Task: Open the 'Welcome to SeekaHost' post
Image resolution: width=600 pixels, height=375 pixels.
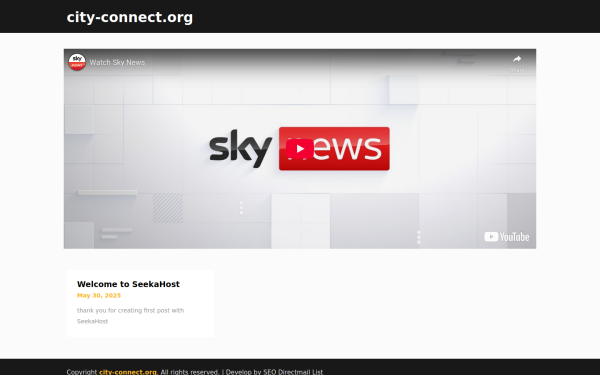Action: (x=128, y=284)
